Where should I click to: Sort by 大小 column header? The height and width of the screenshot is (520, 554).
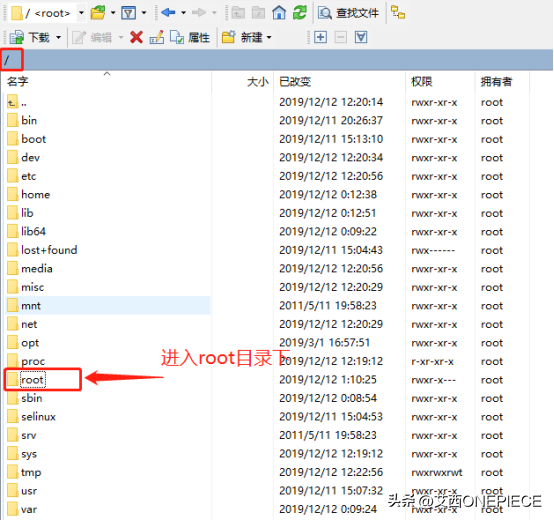tap(243, 82)
